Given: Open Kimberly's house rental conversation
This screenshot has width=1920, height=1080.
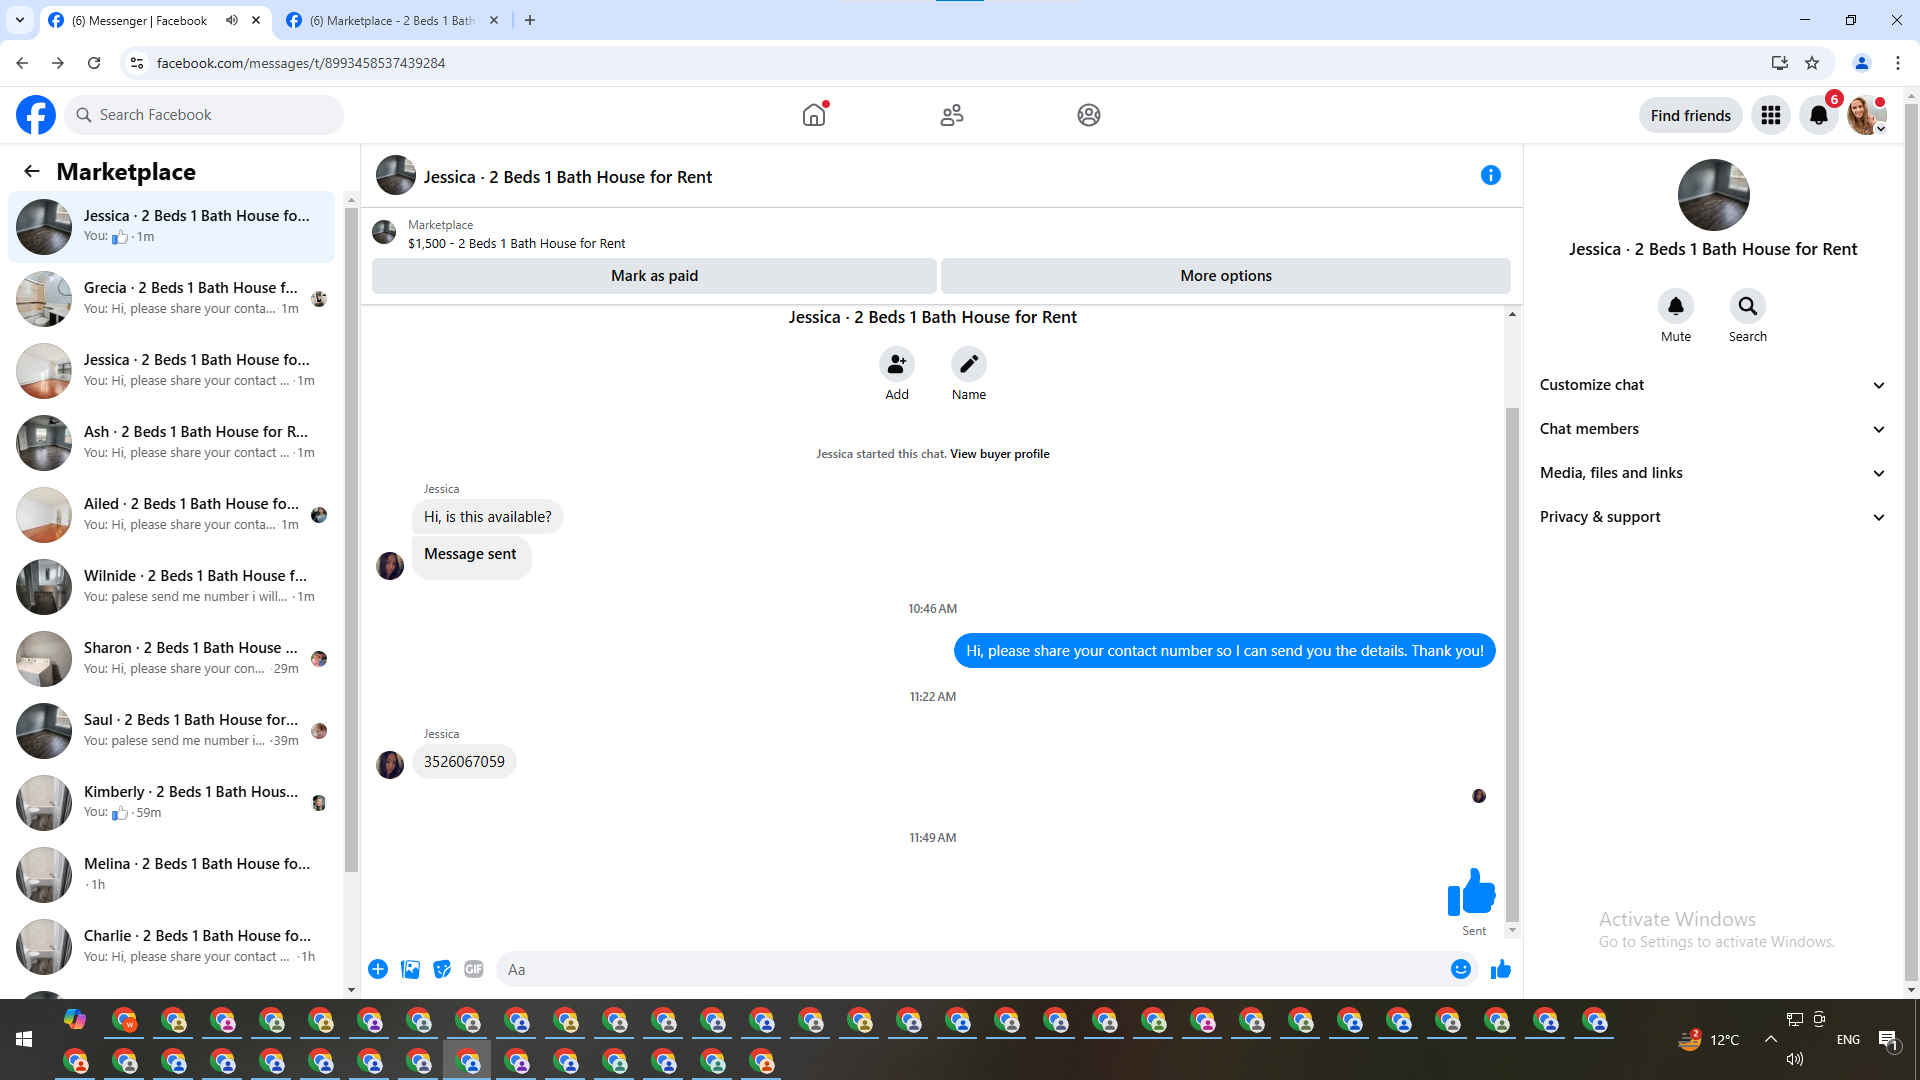Looking at the screenshot, I should [172, 803].
